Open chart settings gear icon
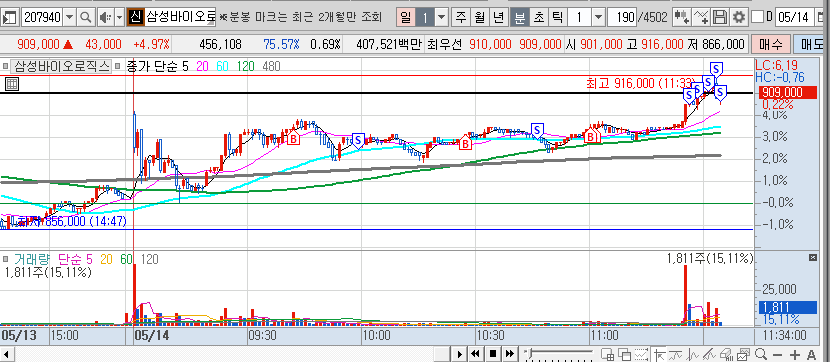This screenshot has height=362, width=830. coord(738,17)
